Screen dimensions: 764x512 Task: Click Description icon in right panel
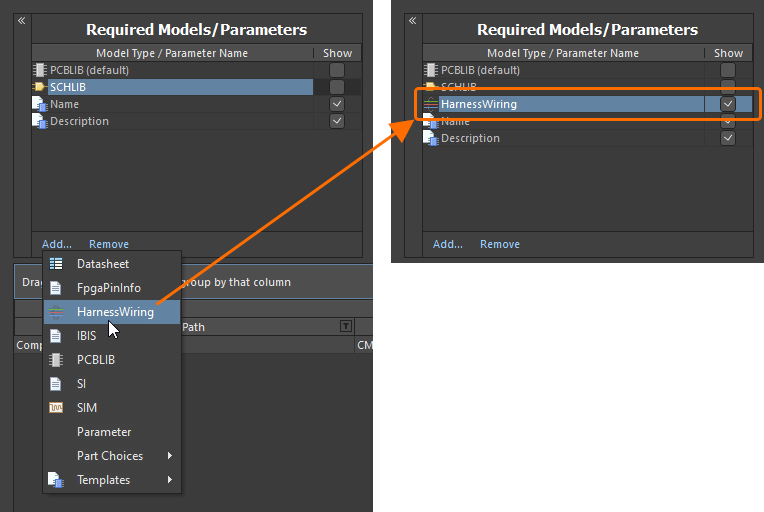click(431, 138)
